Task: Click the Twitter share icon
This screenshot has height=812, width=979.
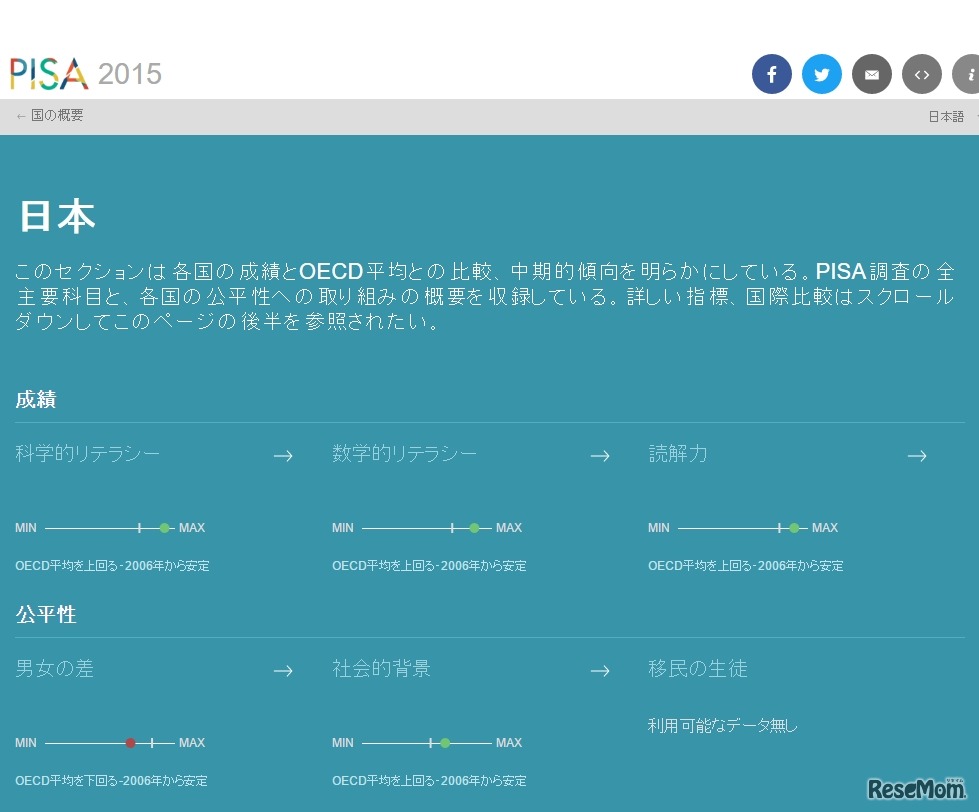Action: coord(821,74)
